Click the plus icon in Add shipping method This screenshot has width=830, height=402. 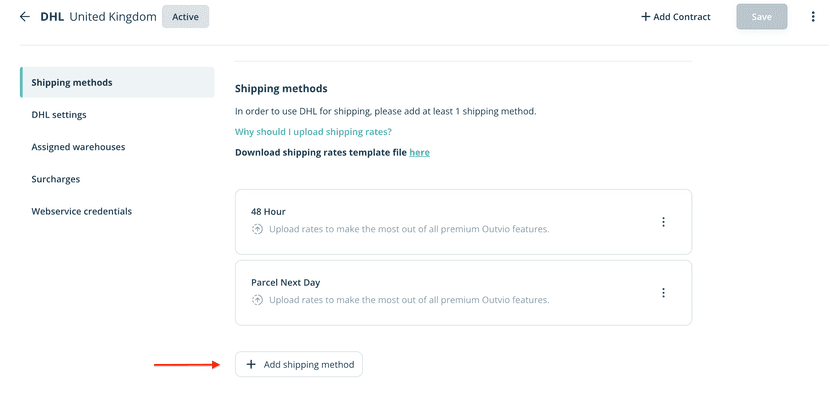pyautogui.click(x=251, y=365)
